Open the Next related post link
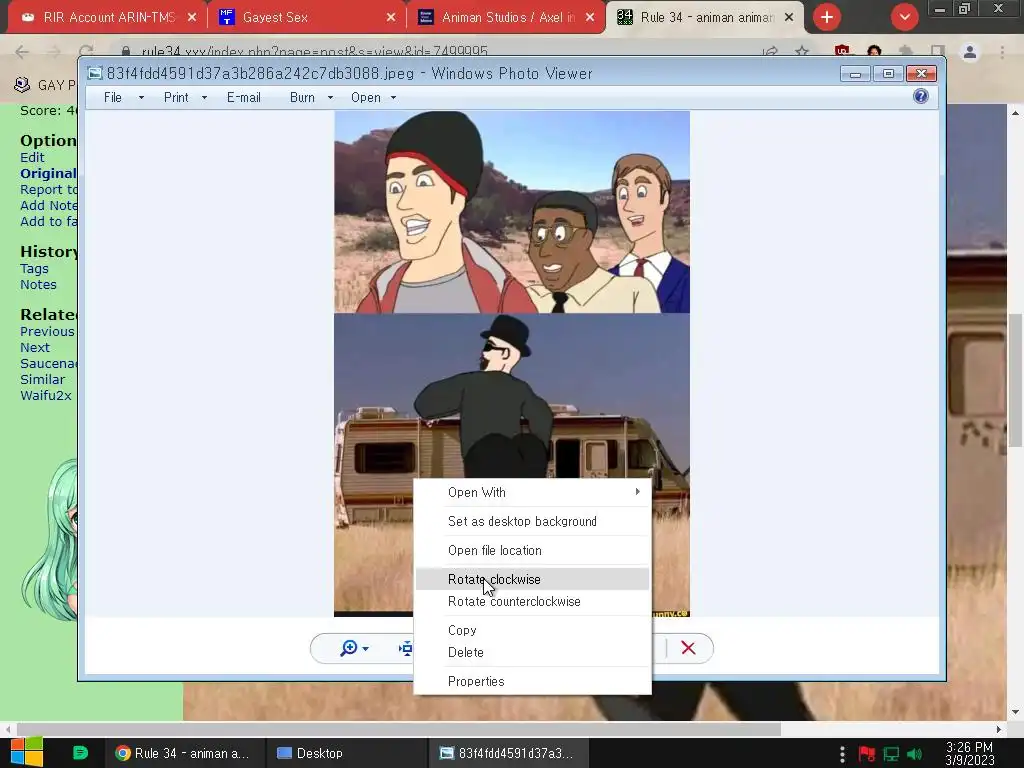The height and width of the screenshot is (768, 1024). click(35, 347)
